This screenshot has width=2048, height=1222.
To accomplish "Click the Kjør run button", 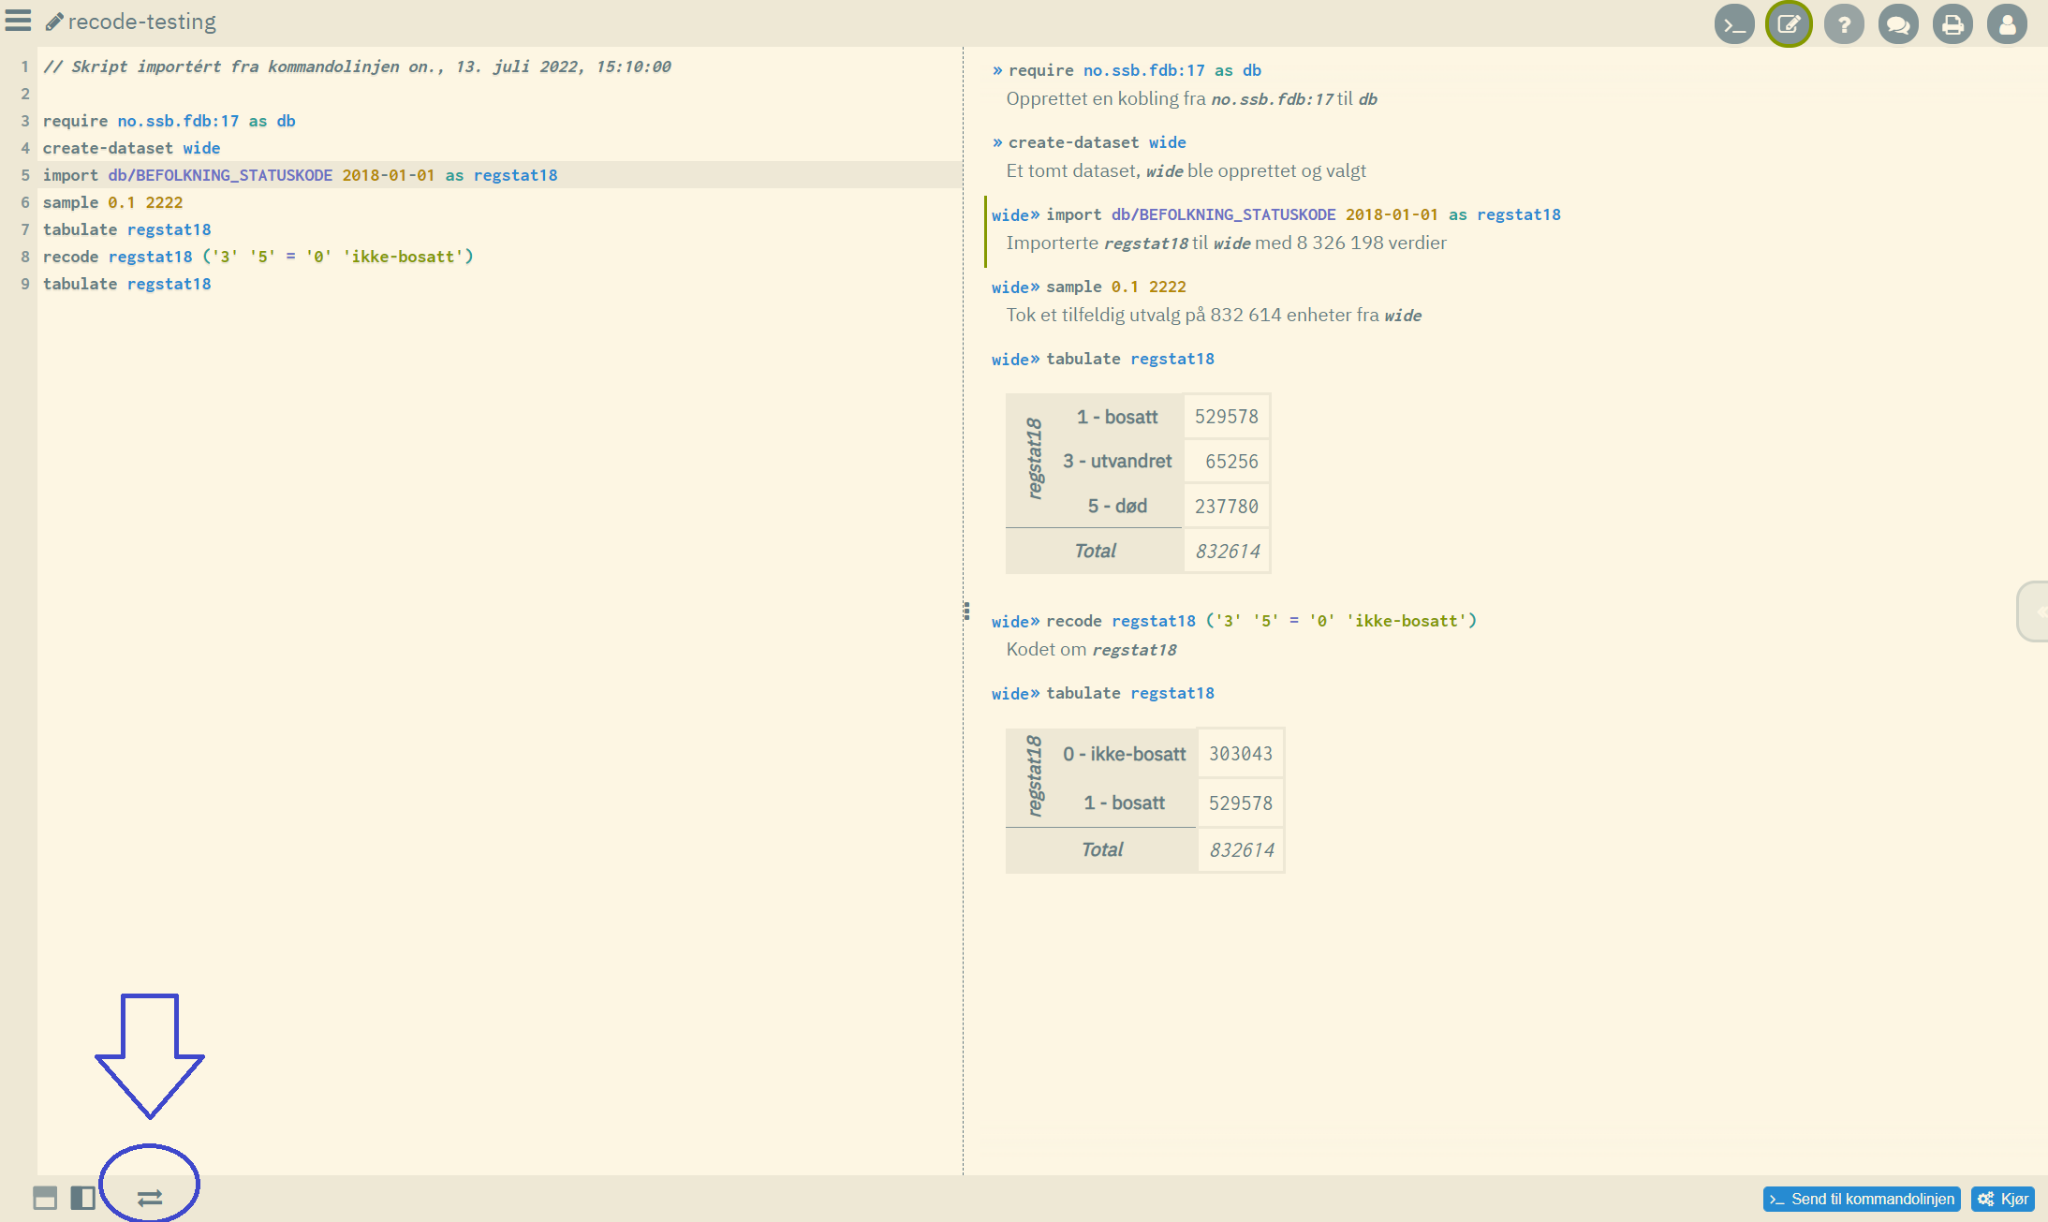I will [x=2003, y=1198].
